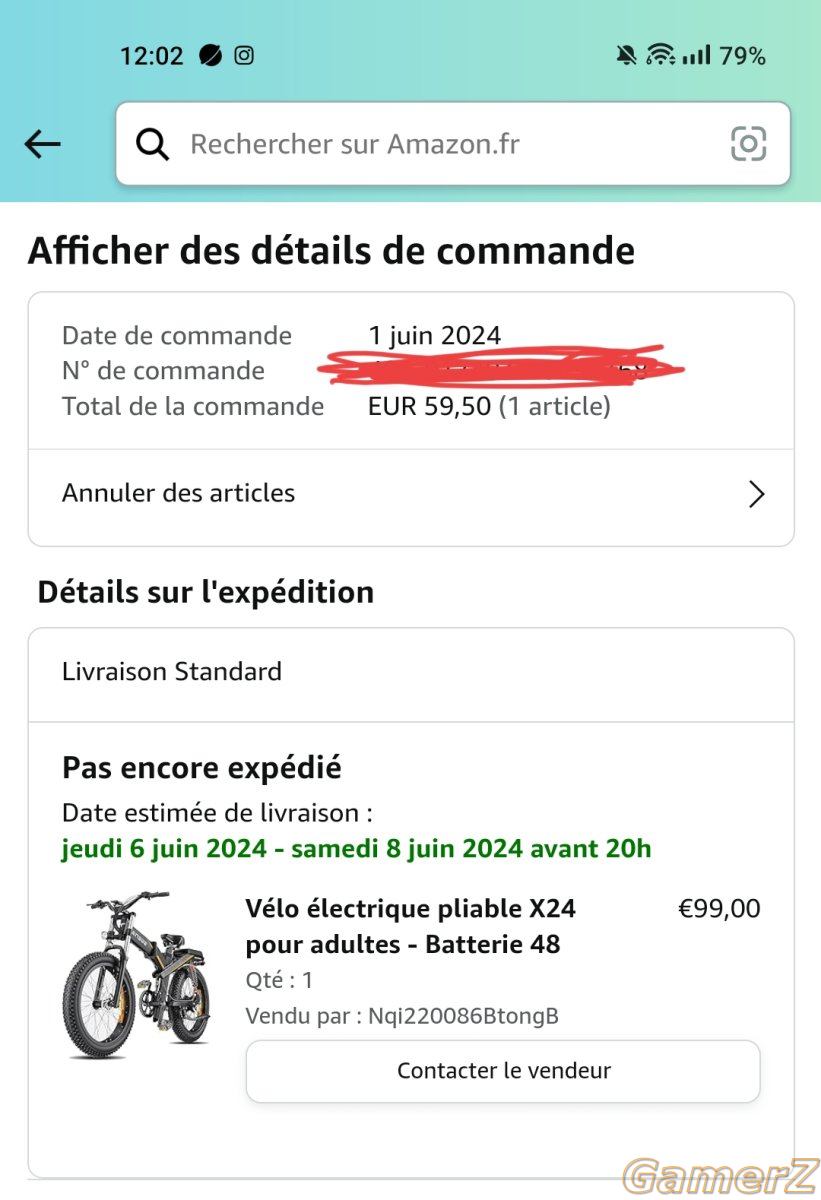Viewport: 821px width, 1200px height.
Task: Open the electric bike product thumbnail
Action: (x=136, y=974)
